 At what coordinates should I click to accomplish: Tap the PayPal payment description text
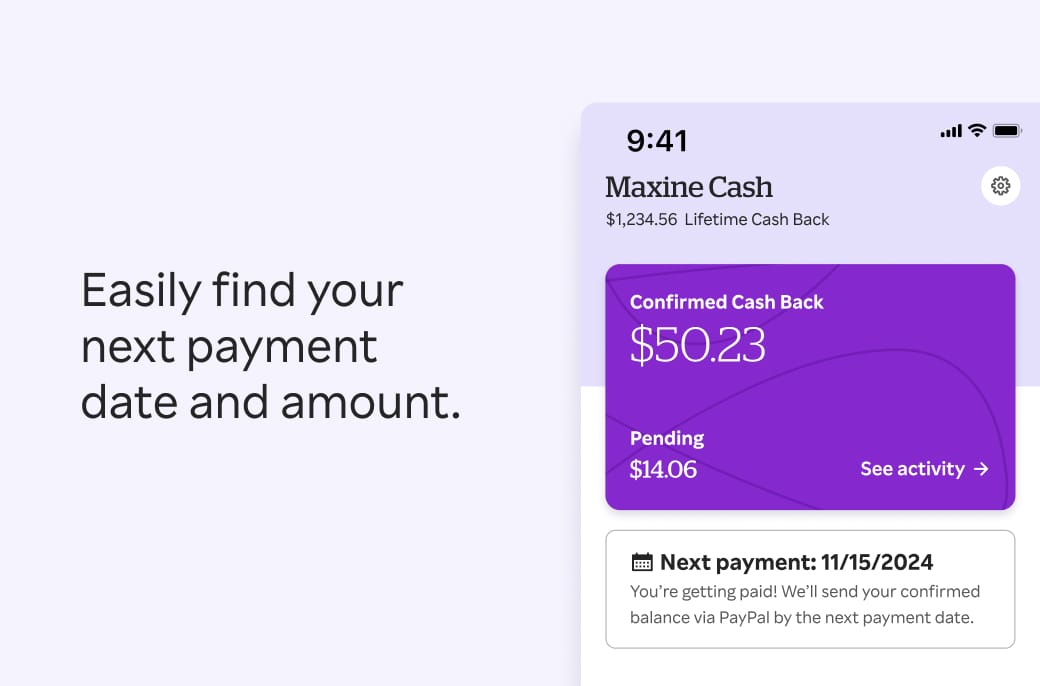(x=803, y=604)
